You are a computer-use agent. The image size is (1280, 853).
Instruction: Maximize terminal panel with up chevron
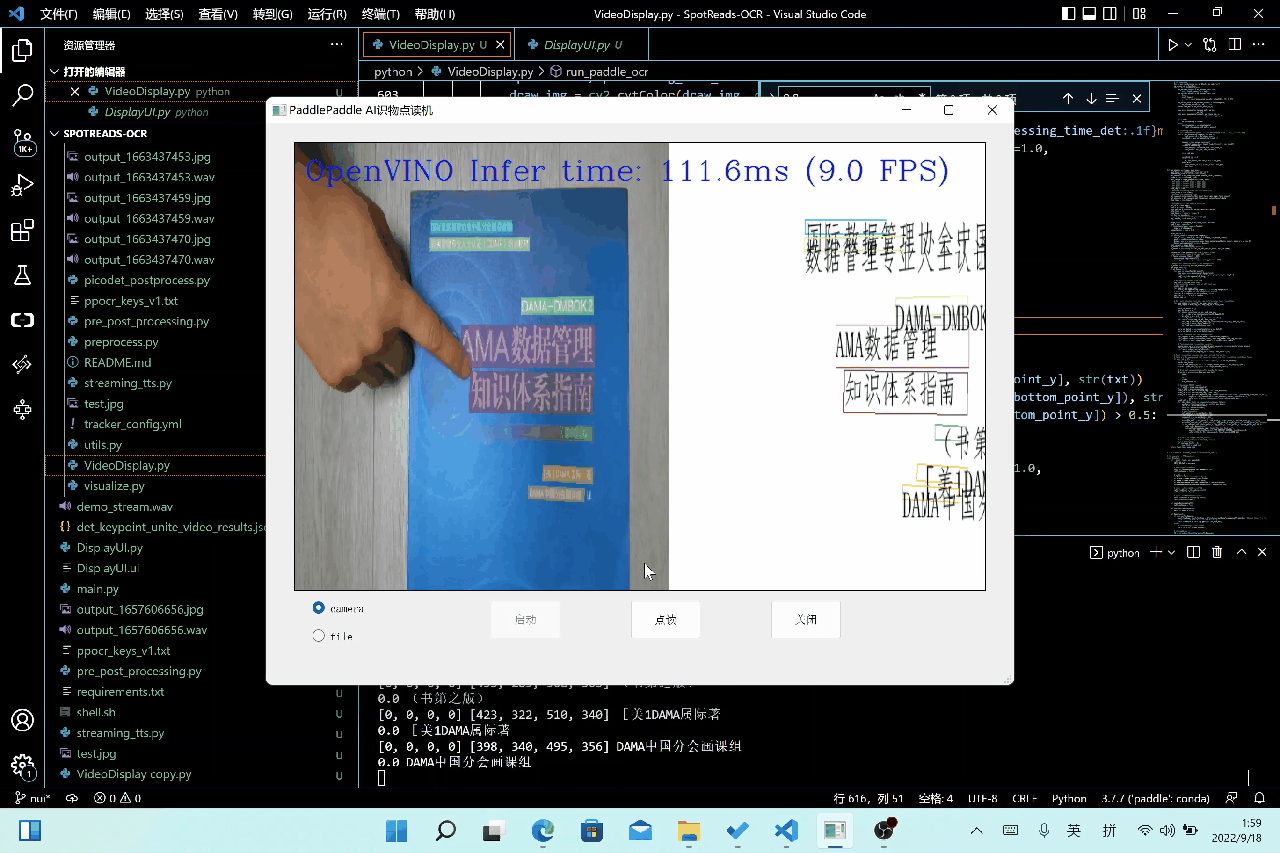click(1241, 552)
